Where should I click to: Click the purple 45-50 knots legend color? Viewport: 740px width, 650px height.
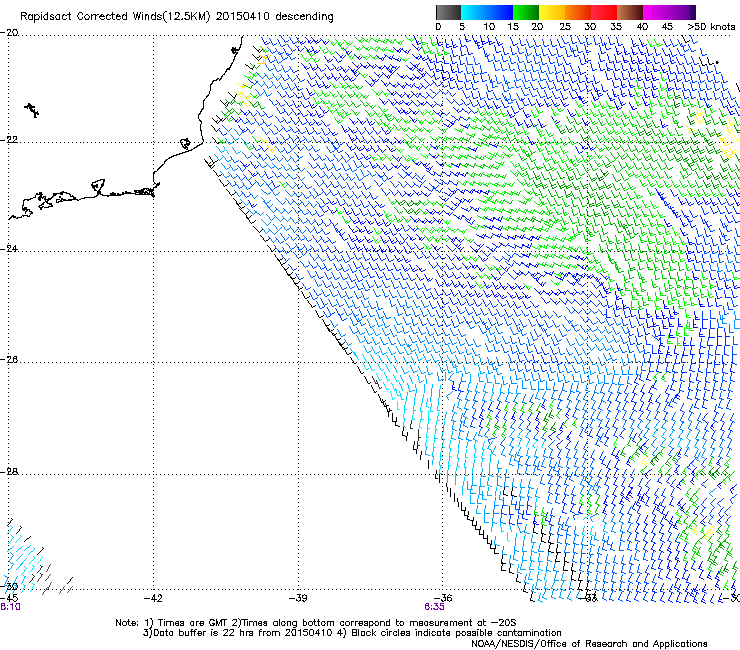pos(682,12)
